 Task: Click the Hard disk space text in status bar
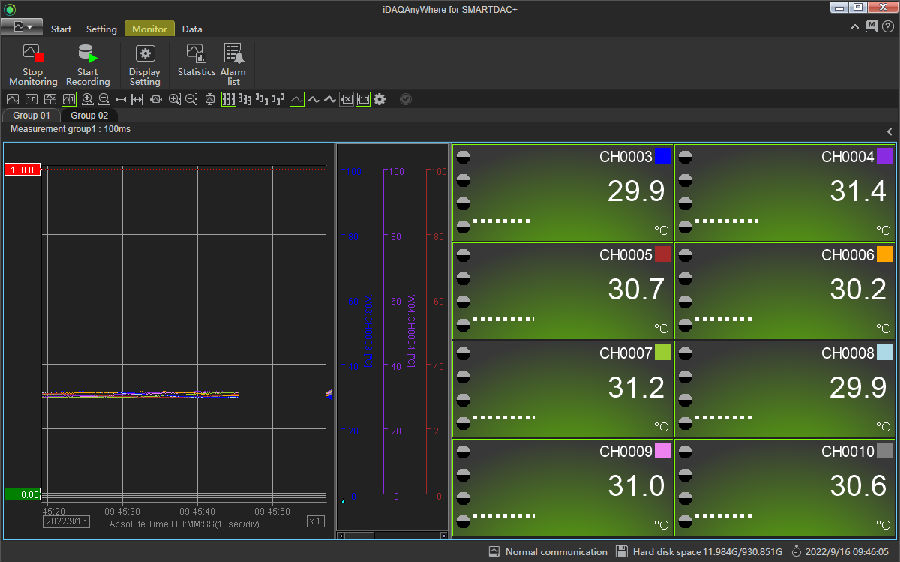point(707,552)
